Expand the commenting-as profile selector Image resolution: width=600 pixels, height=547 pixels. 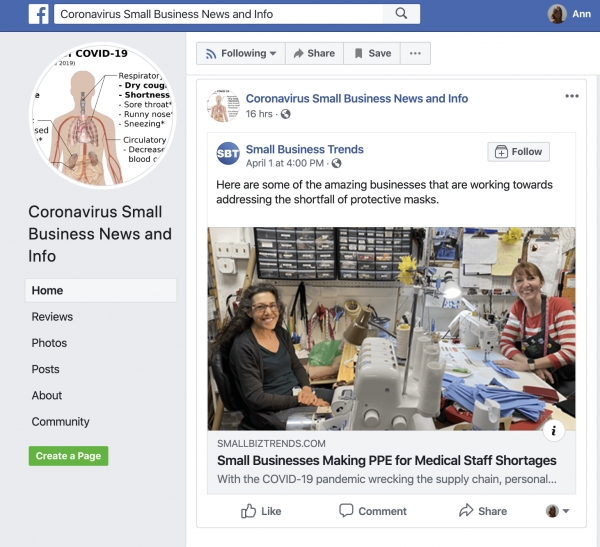(558, 511)
